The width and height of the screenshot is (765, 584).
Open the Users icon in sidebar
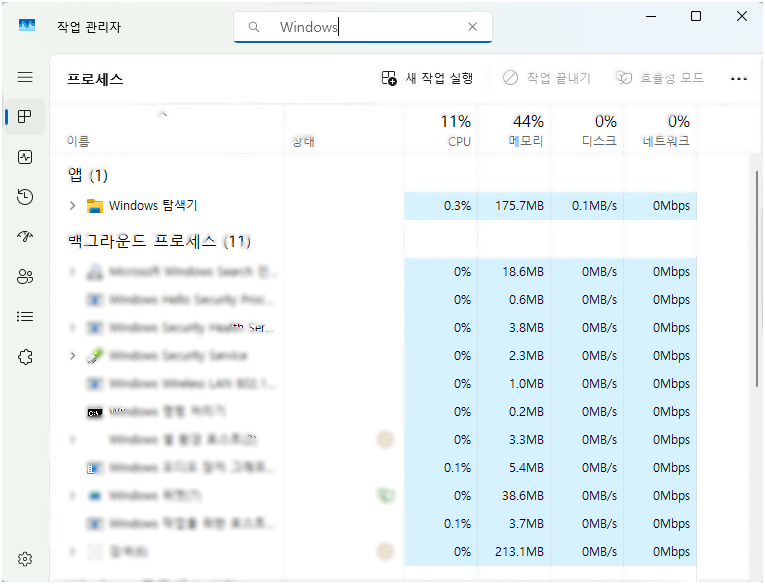point(25,277)
